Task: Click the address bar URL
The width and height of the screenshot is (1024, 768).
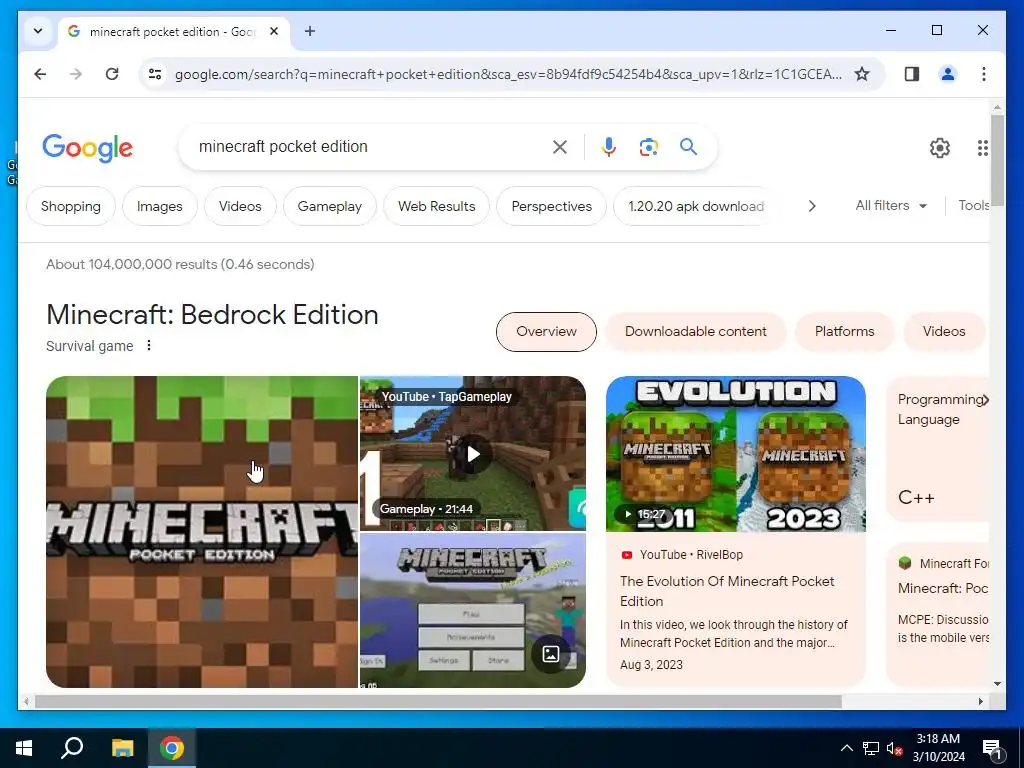Action: [x=508, y=74]
